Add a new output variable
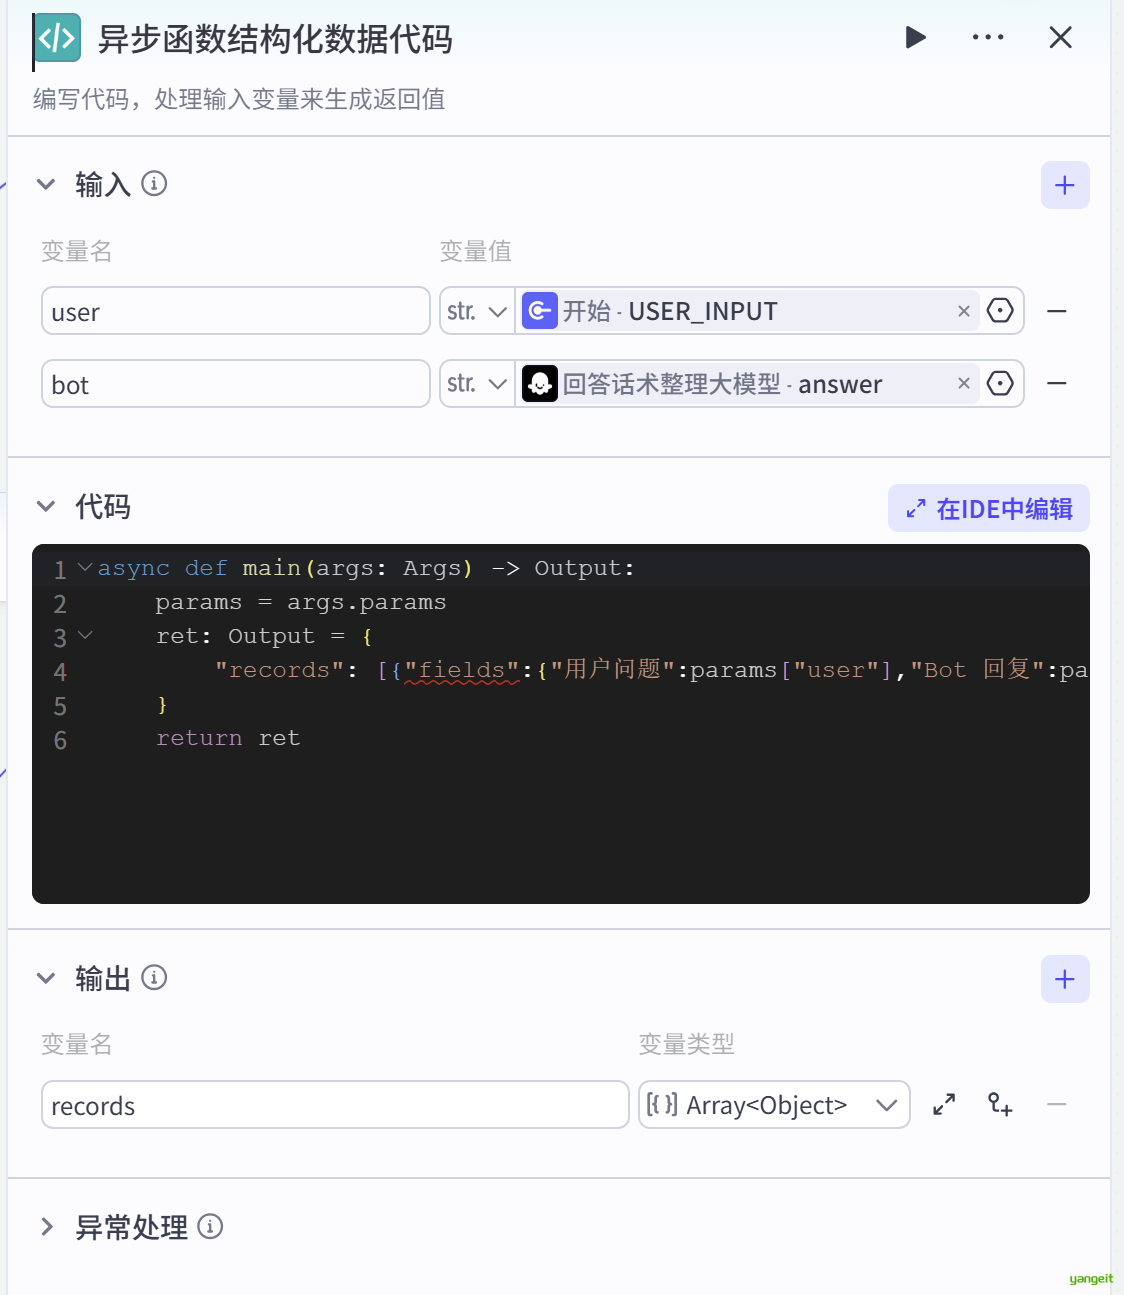 tap(1064, 979)
